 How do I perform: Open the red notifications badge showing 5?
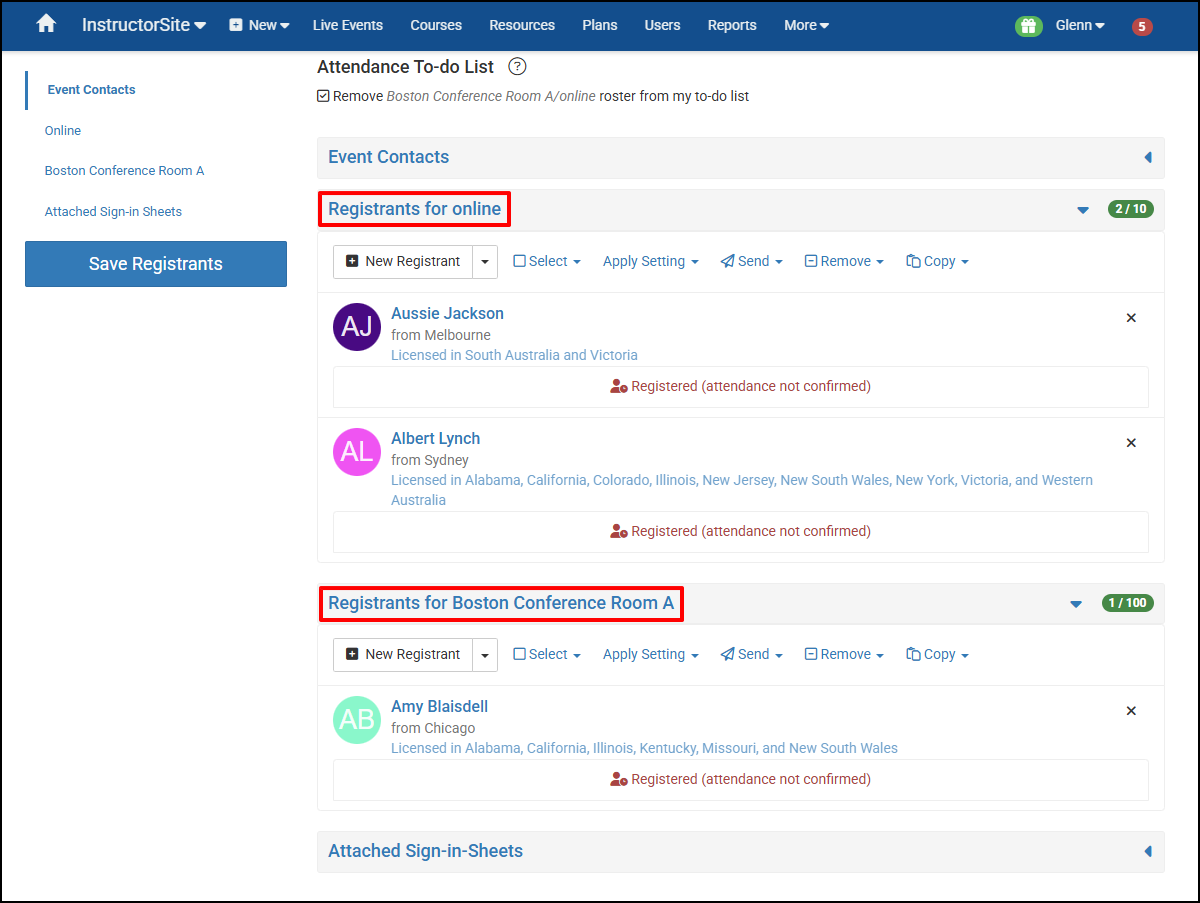click(1142, 27)
